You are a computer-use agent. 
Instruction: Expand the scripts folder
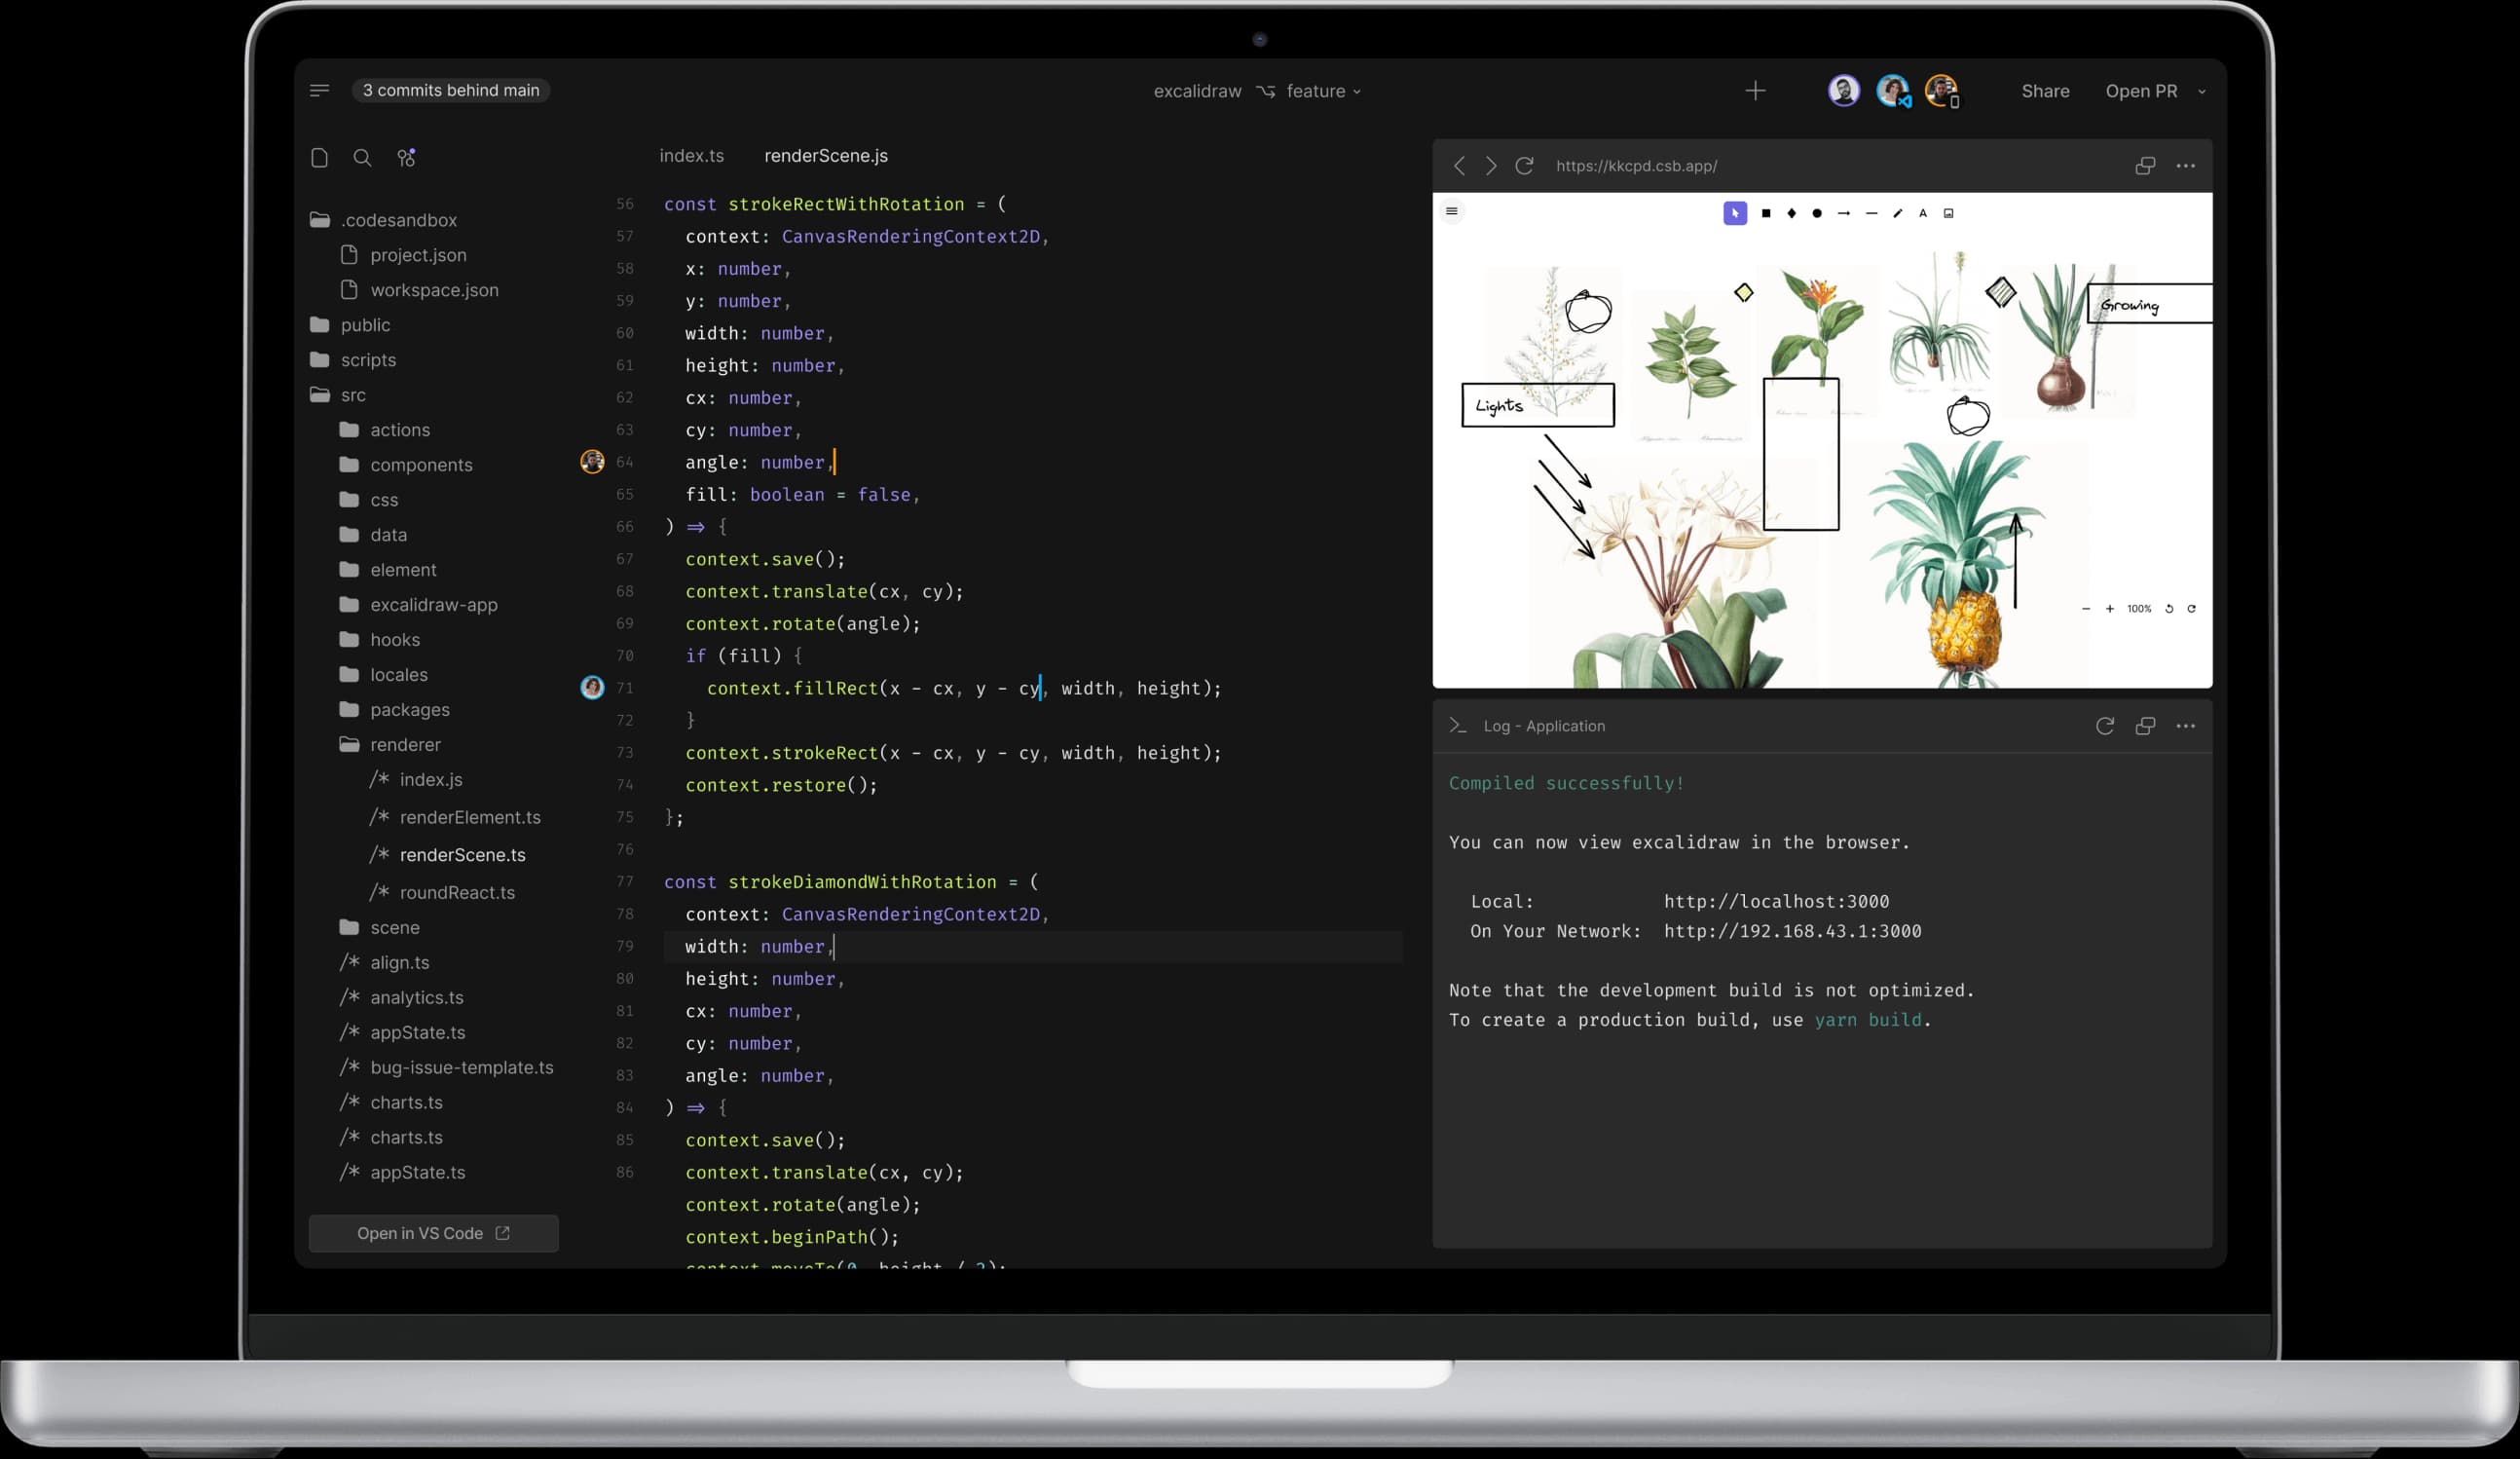[x=354, y=360]
